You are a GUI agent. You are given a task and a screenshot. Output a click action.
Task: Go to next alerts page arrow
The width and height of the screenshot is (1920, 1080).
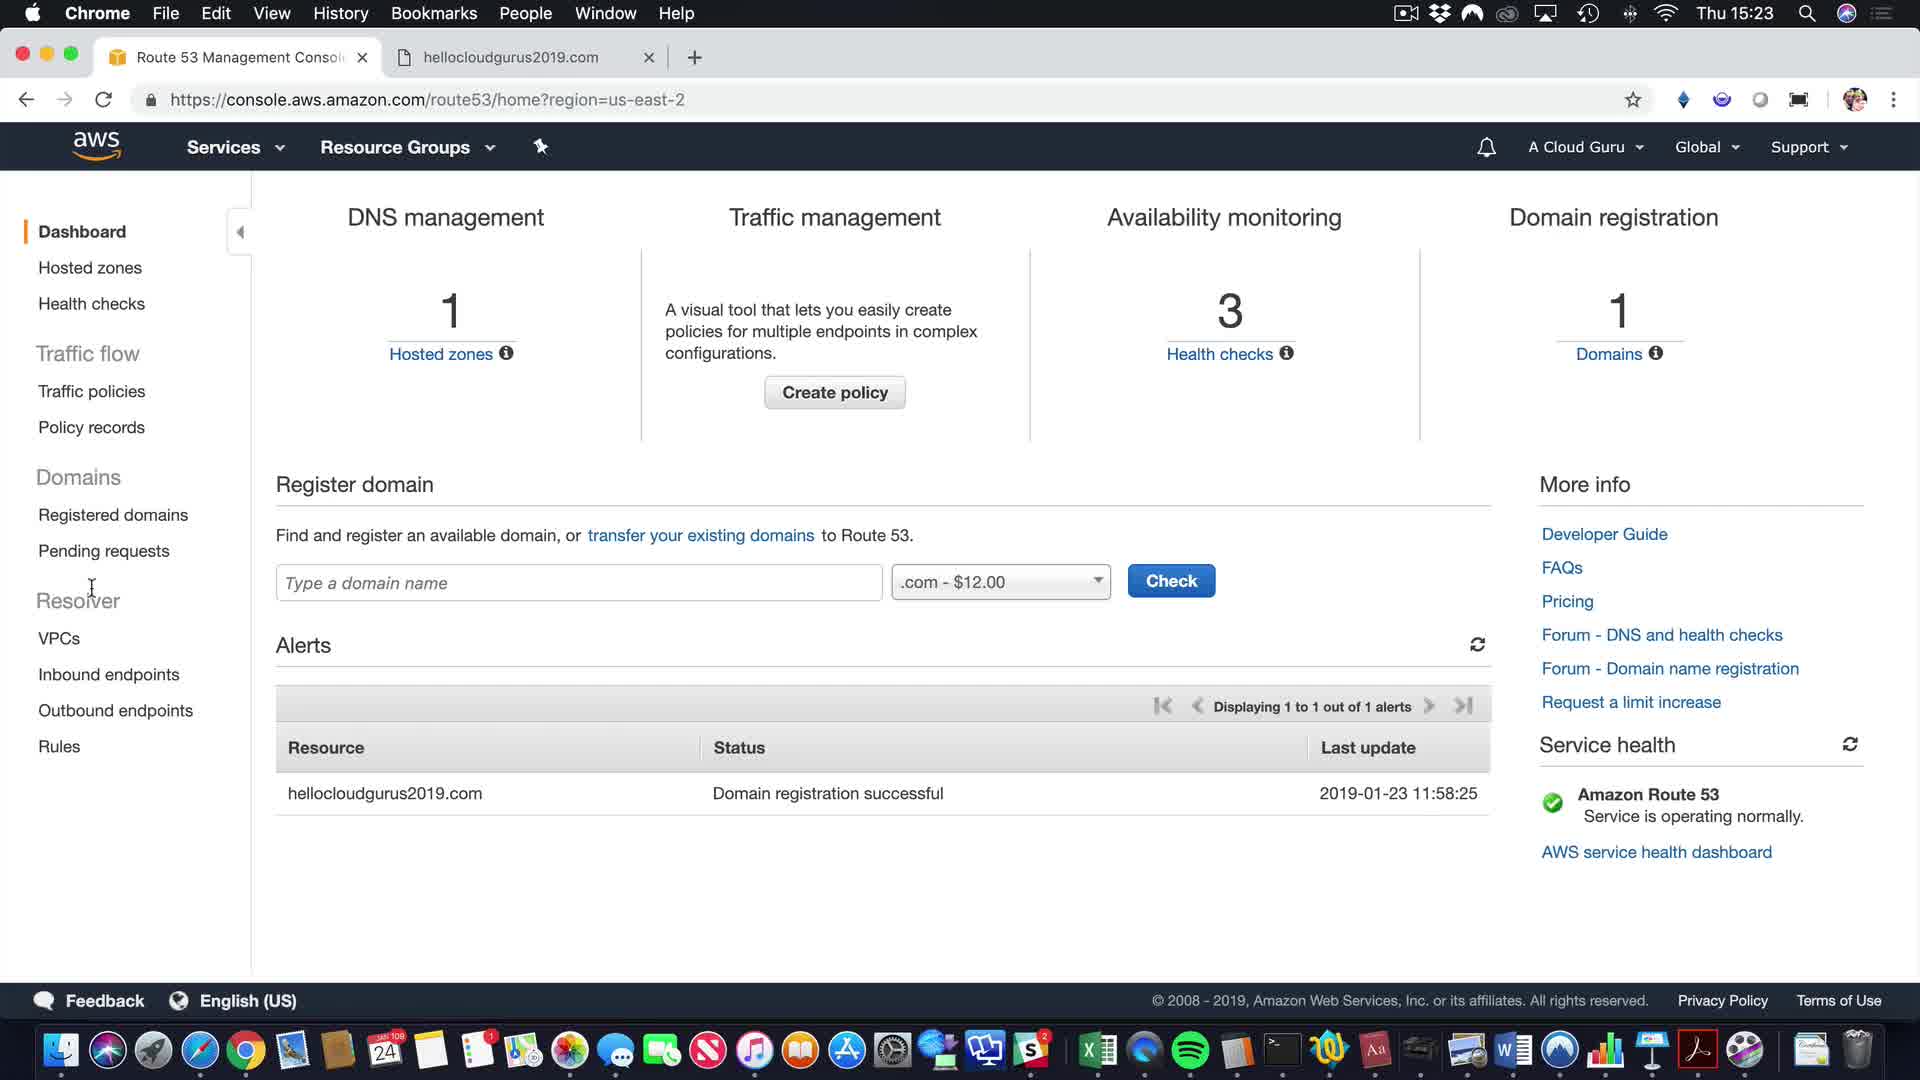(1430, 706)
